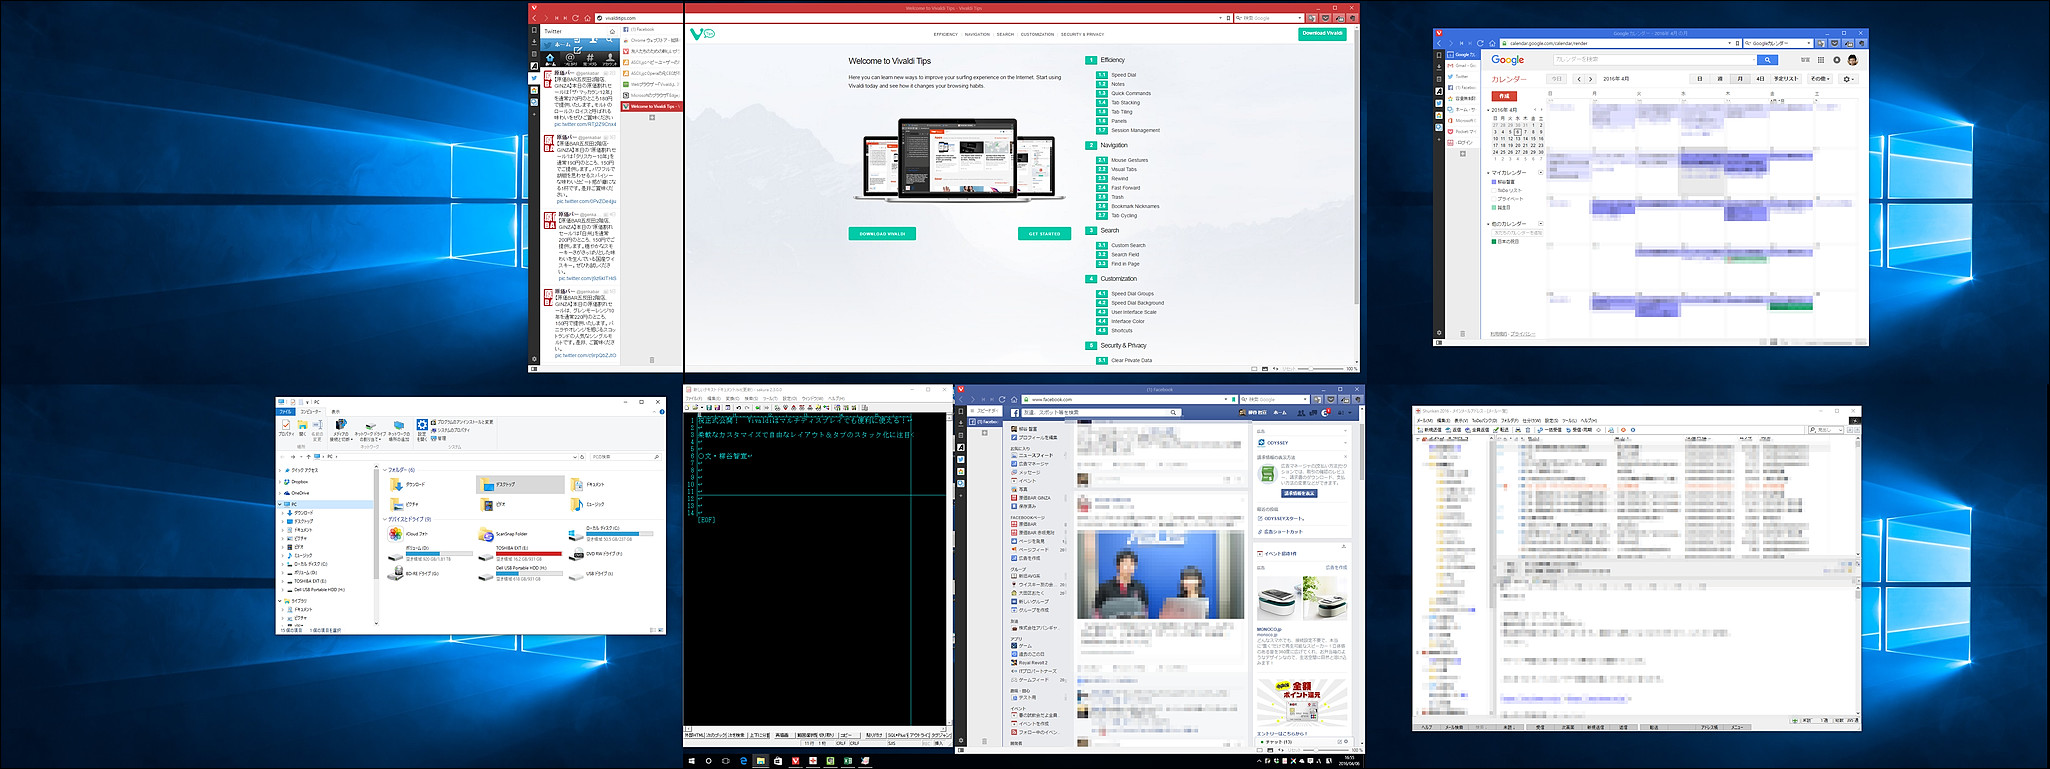The height and width of the screenshot is (769, 2050).
Task: Open the ファイル tab in Explorer
Action: pyautogui.click(x=285, y=411)
